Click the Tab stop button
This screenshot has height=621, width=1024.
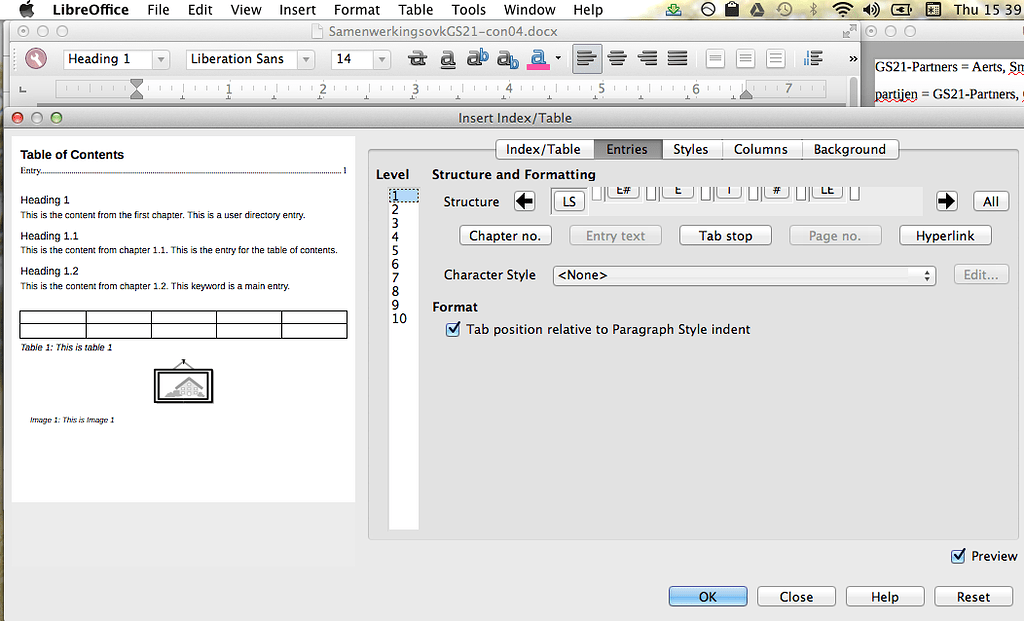(x=725, y=235)
